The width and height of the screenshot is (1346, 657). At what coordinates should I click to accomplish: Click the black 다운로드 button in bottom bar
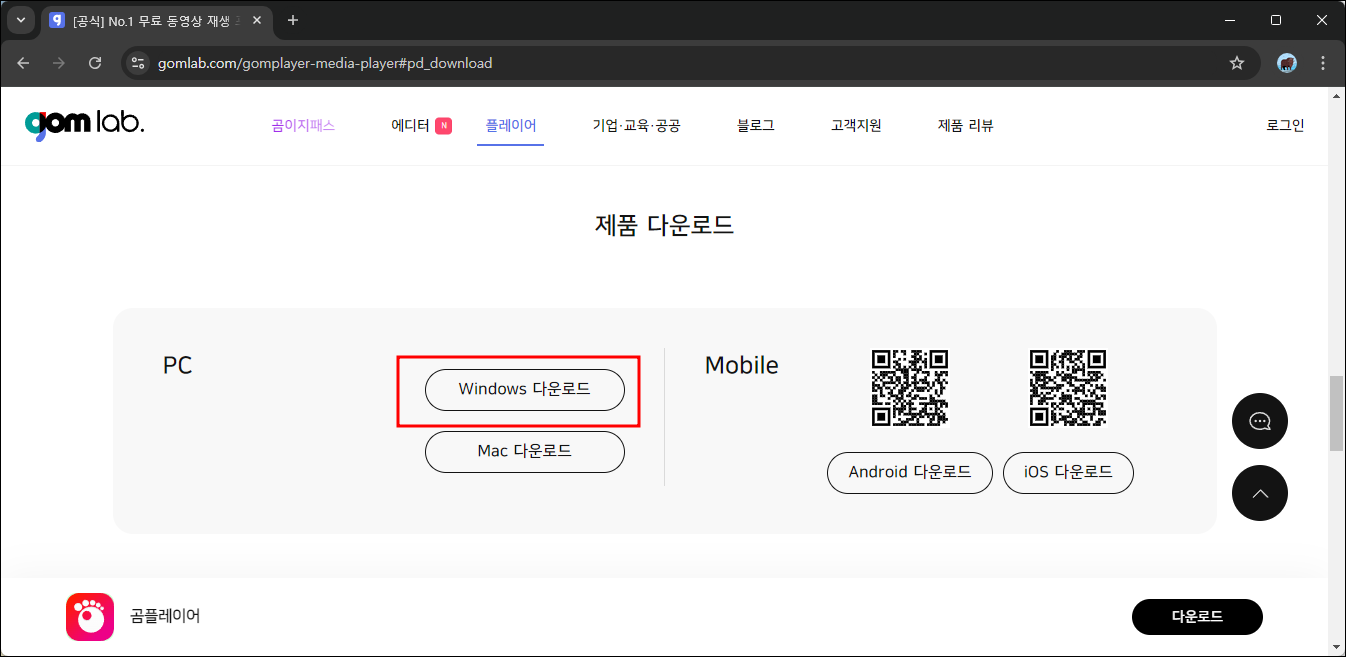point(1197,617)
